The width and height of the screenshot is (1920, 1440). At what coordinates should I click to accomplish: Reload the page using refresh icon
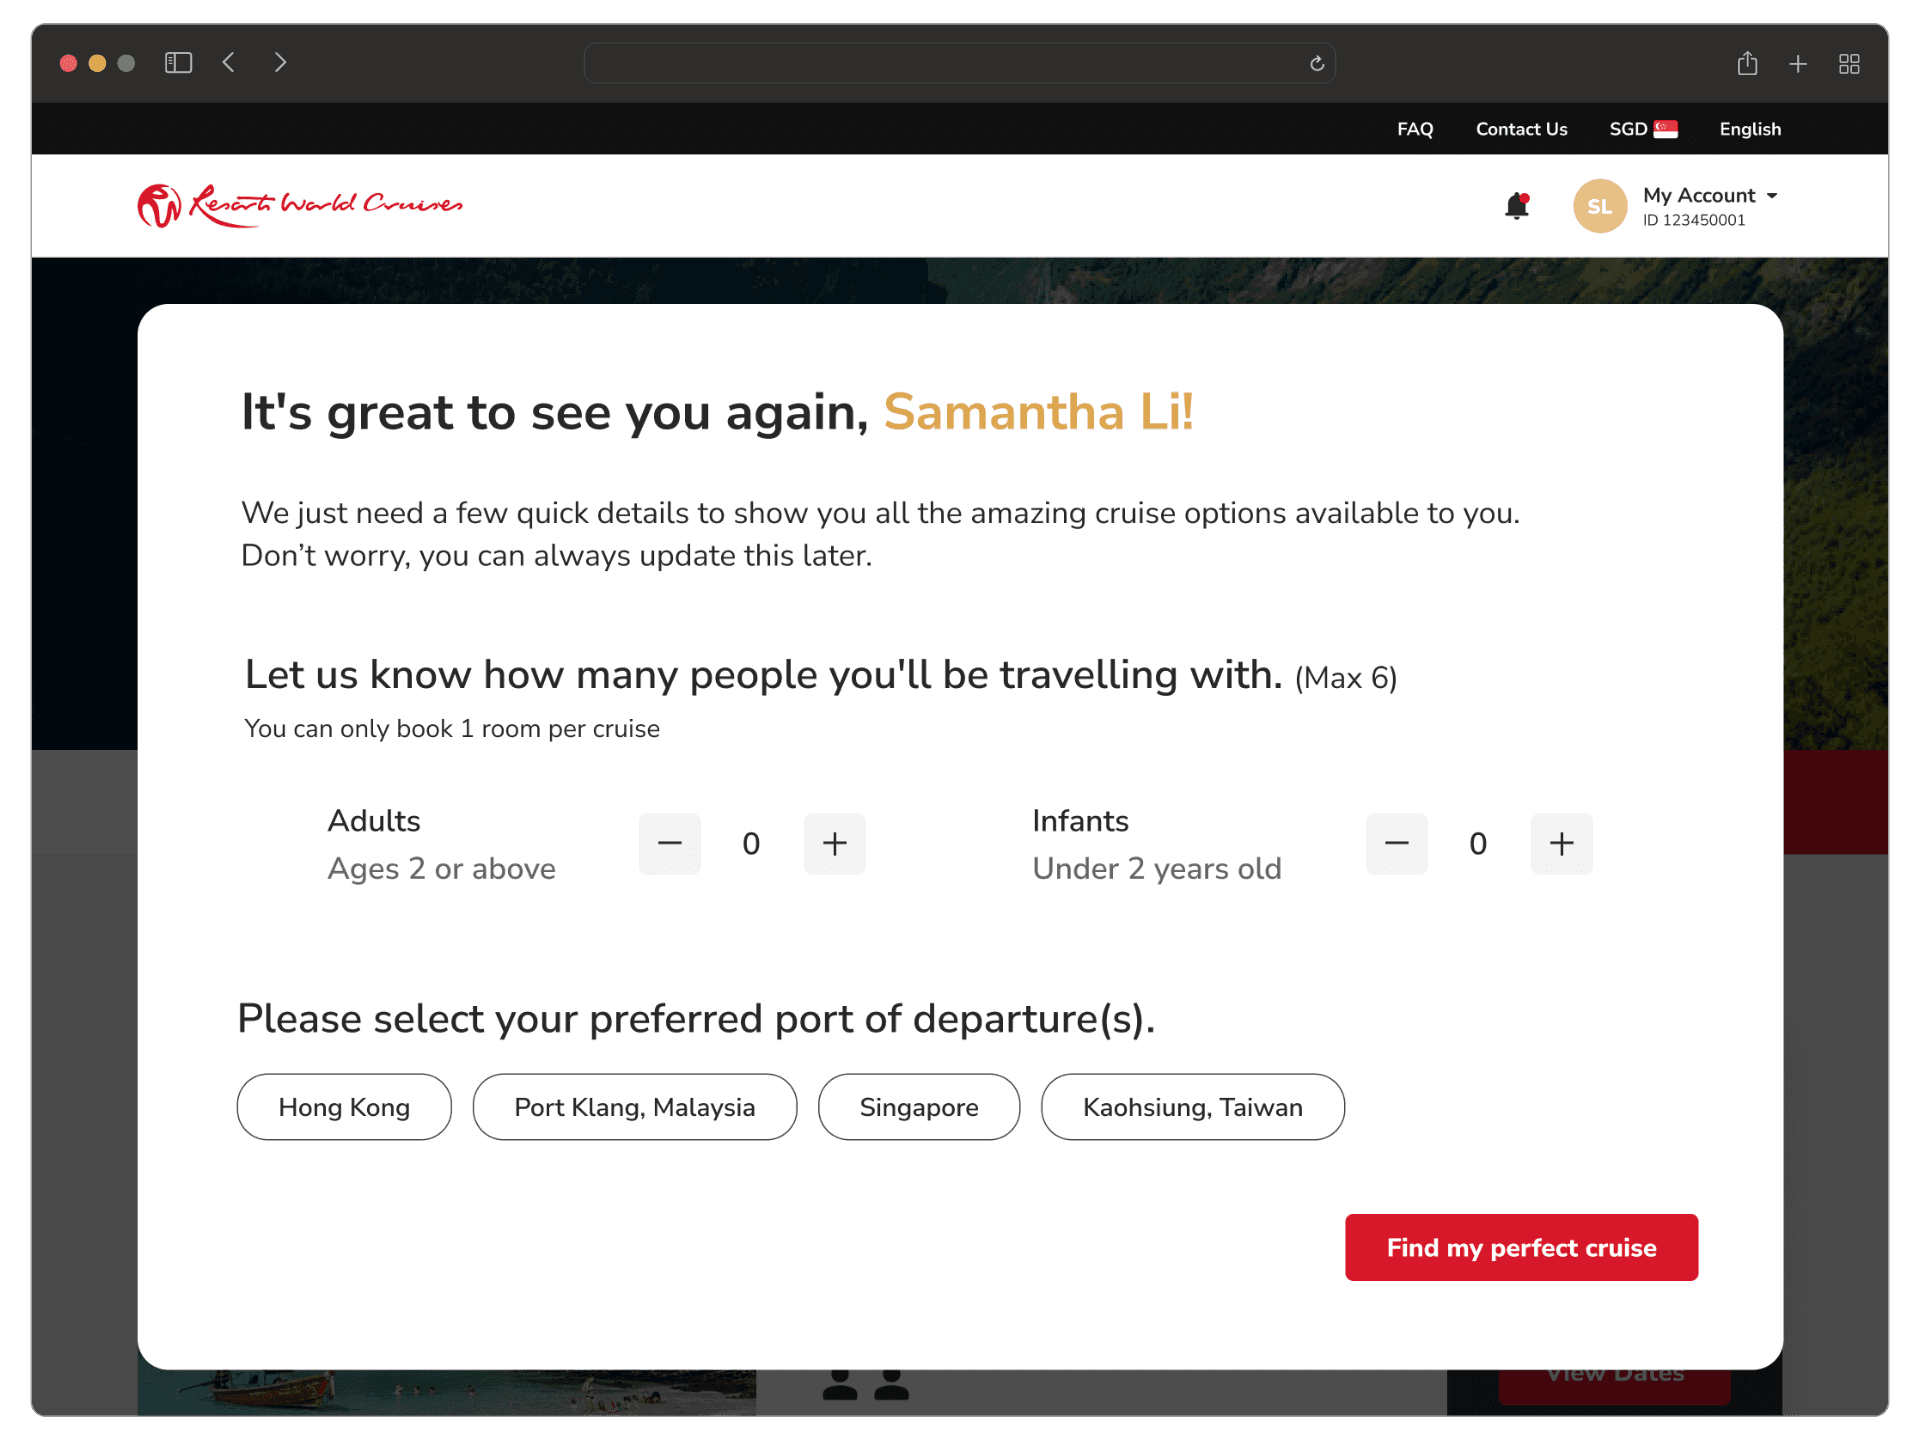(x=1316, y=64)
